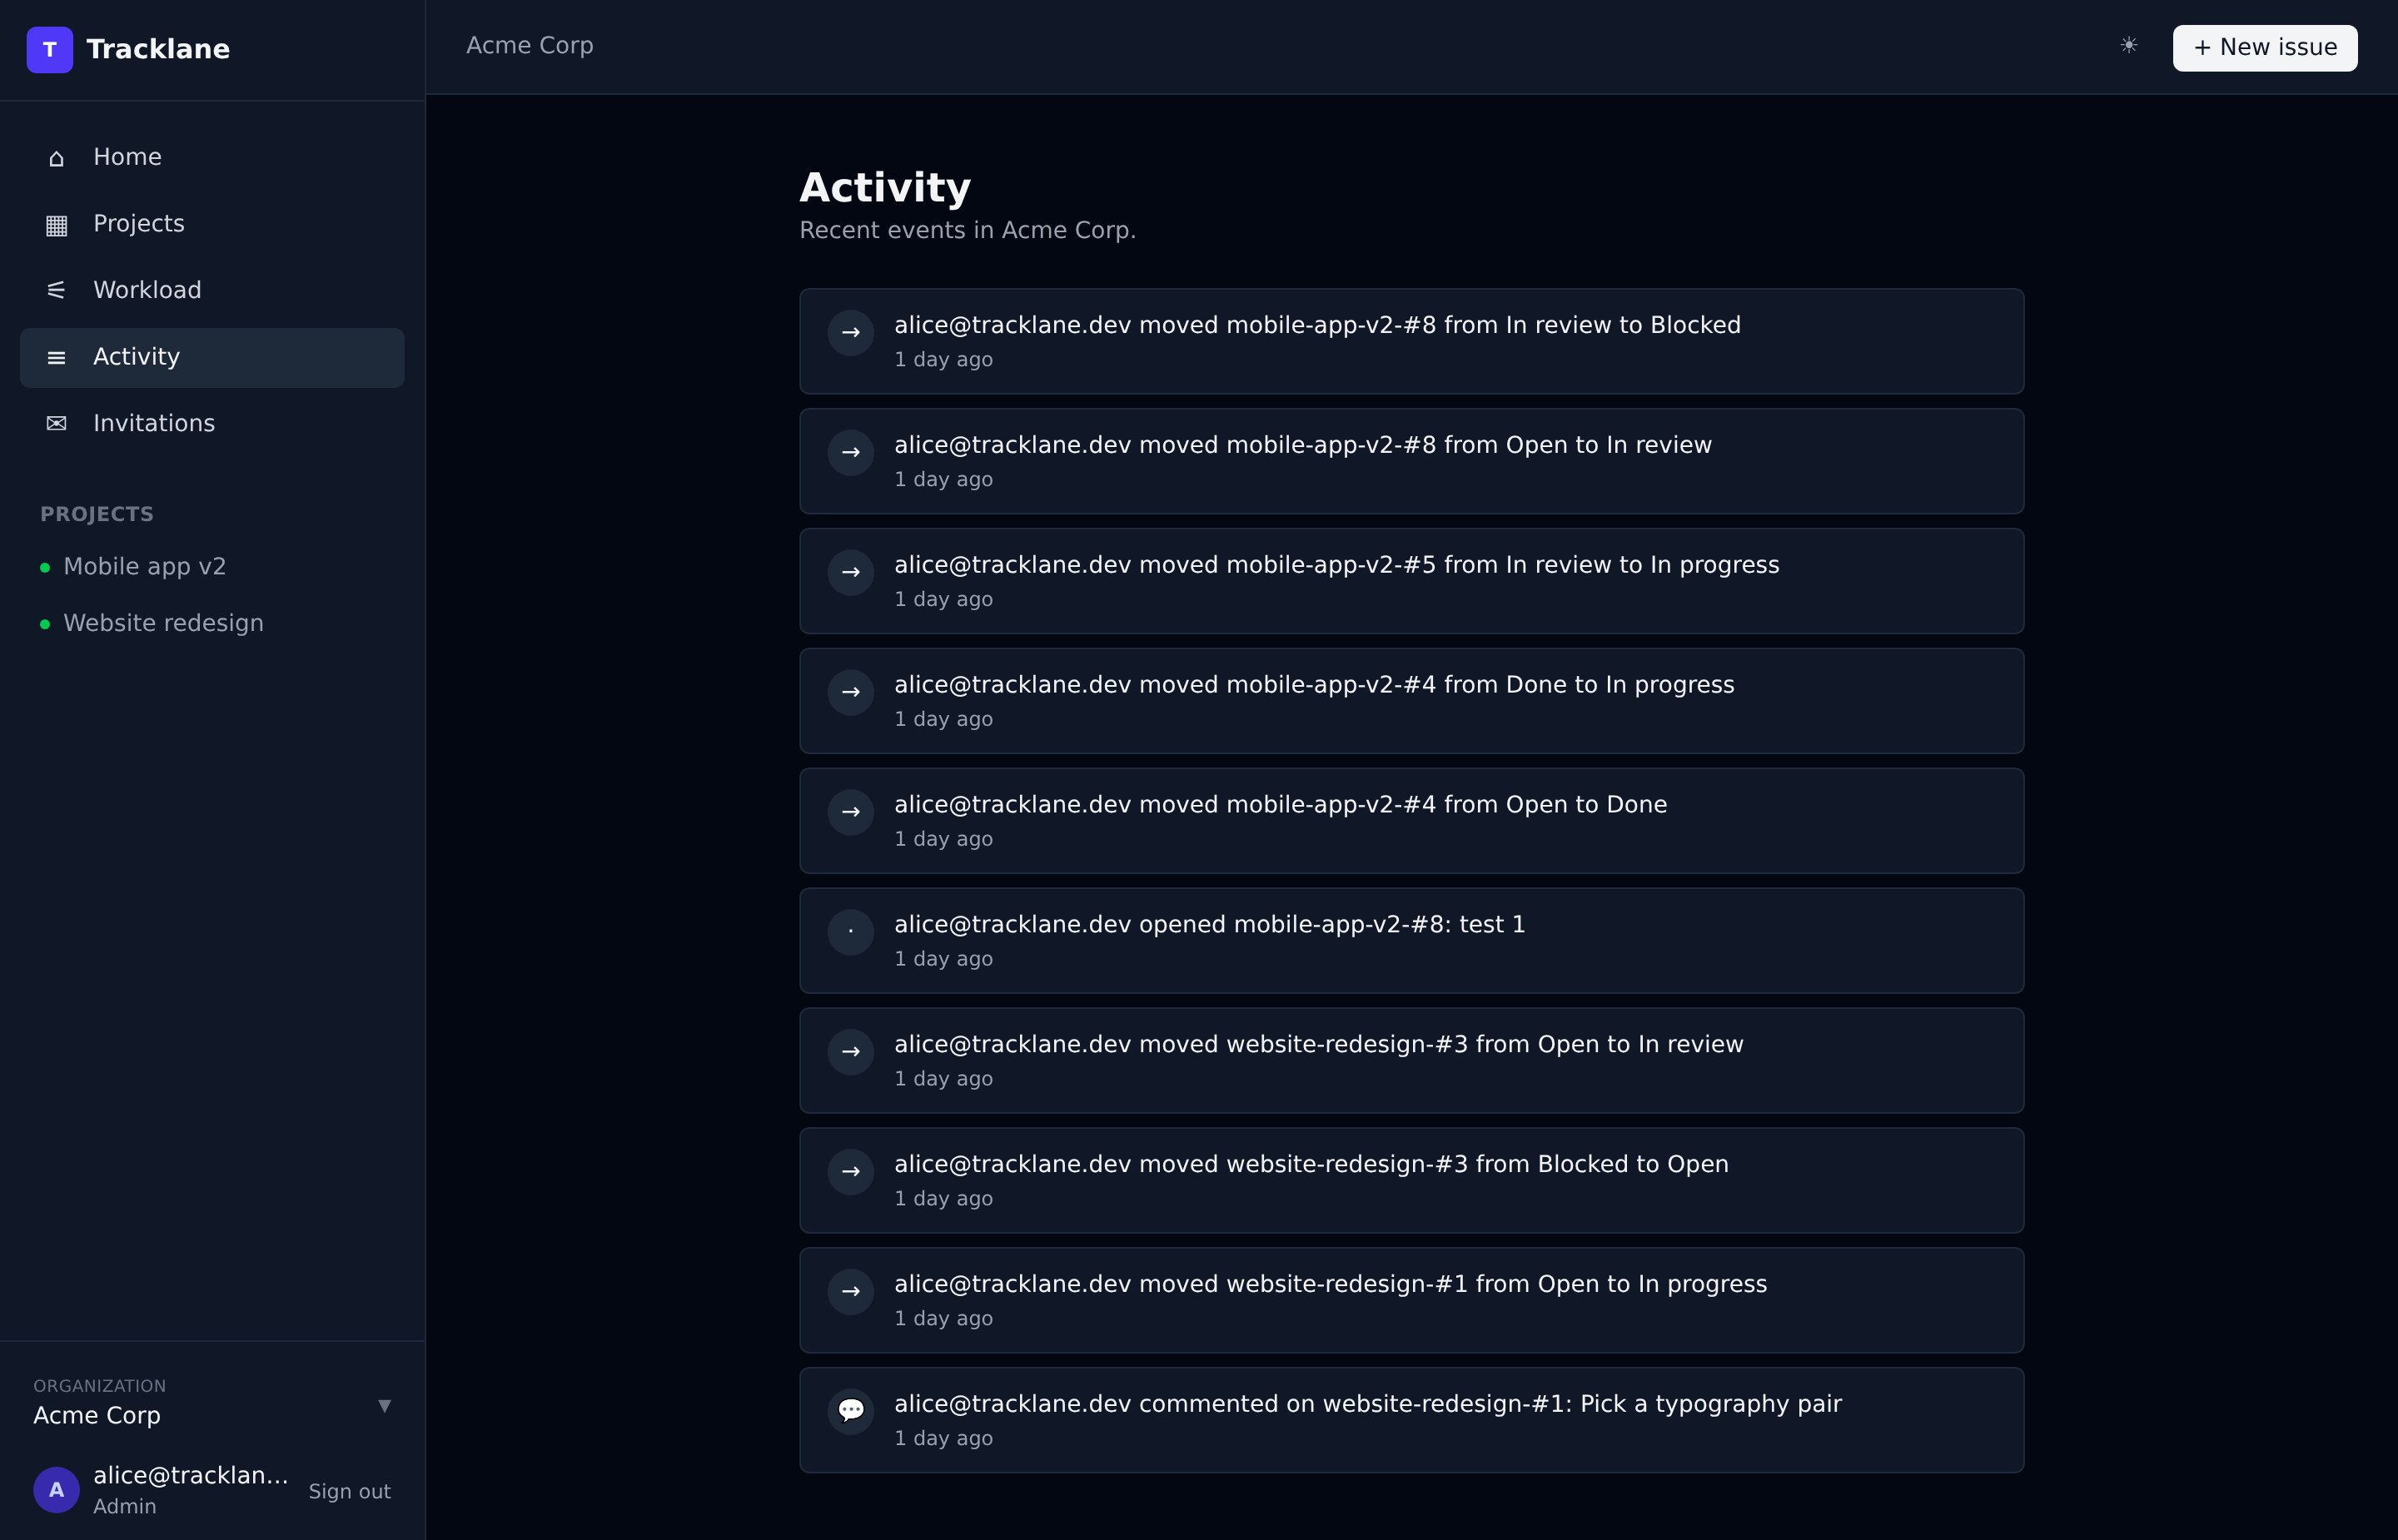Open event mobile-app-v2-#4 from Done to In progress
The image size is (2398, 1540).
(1412, 701)
